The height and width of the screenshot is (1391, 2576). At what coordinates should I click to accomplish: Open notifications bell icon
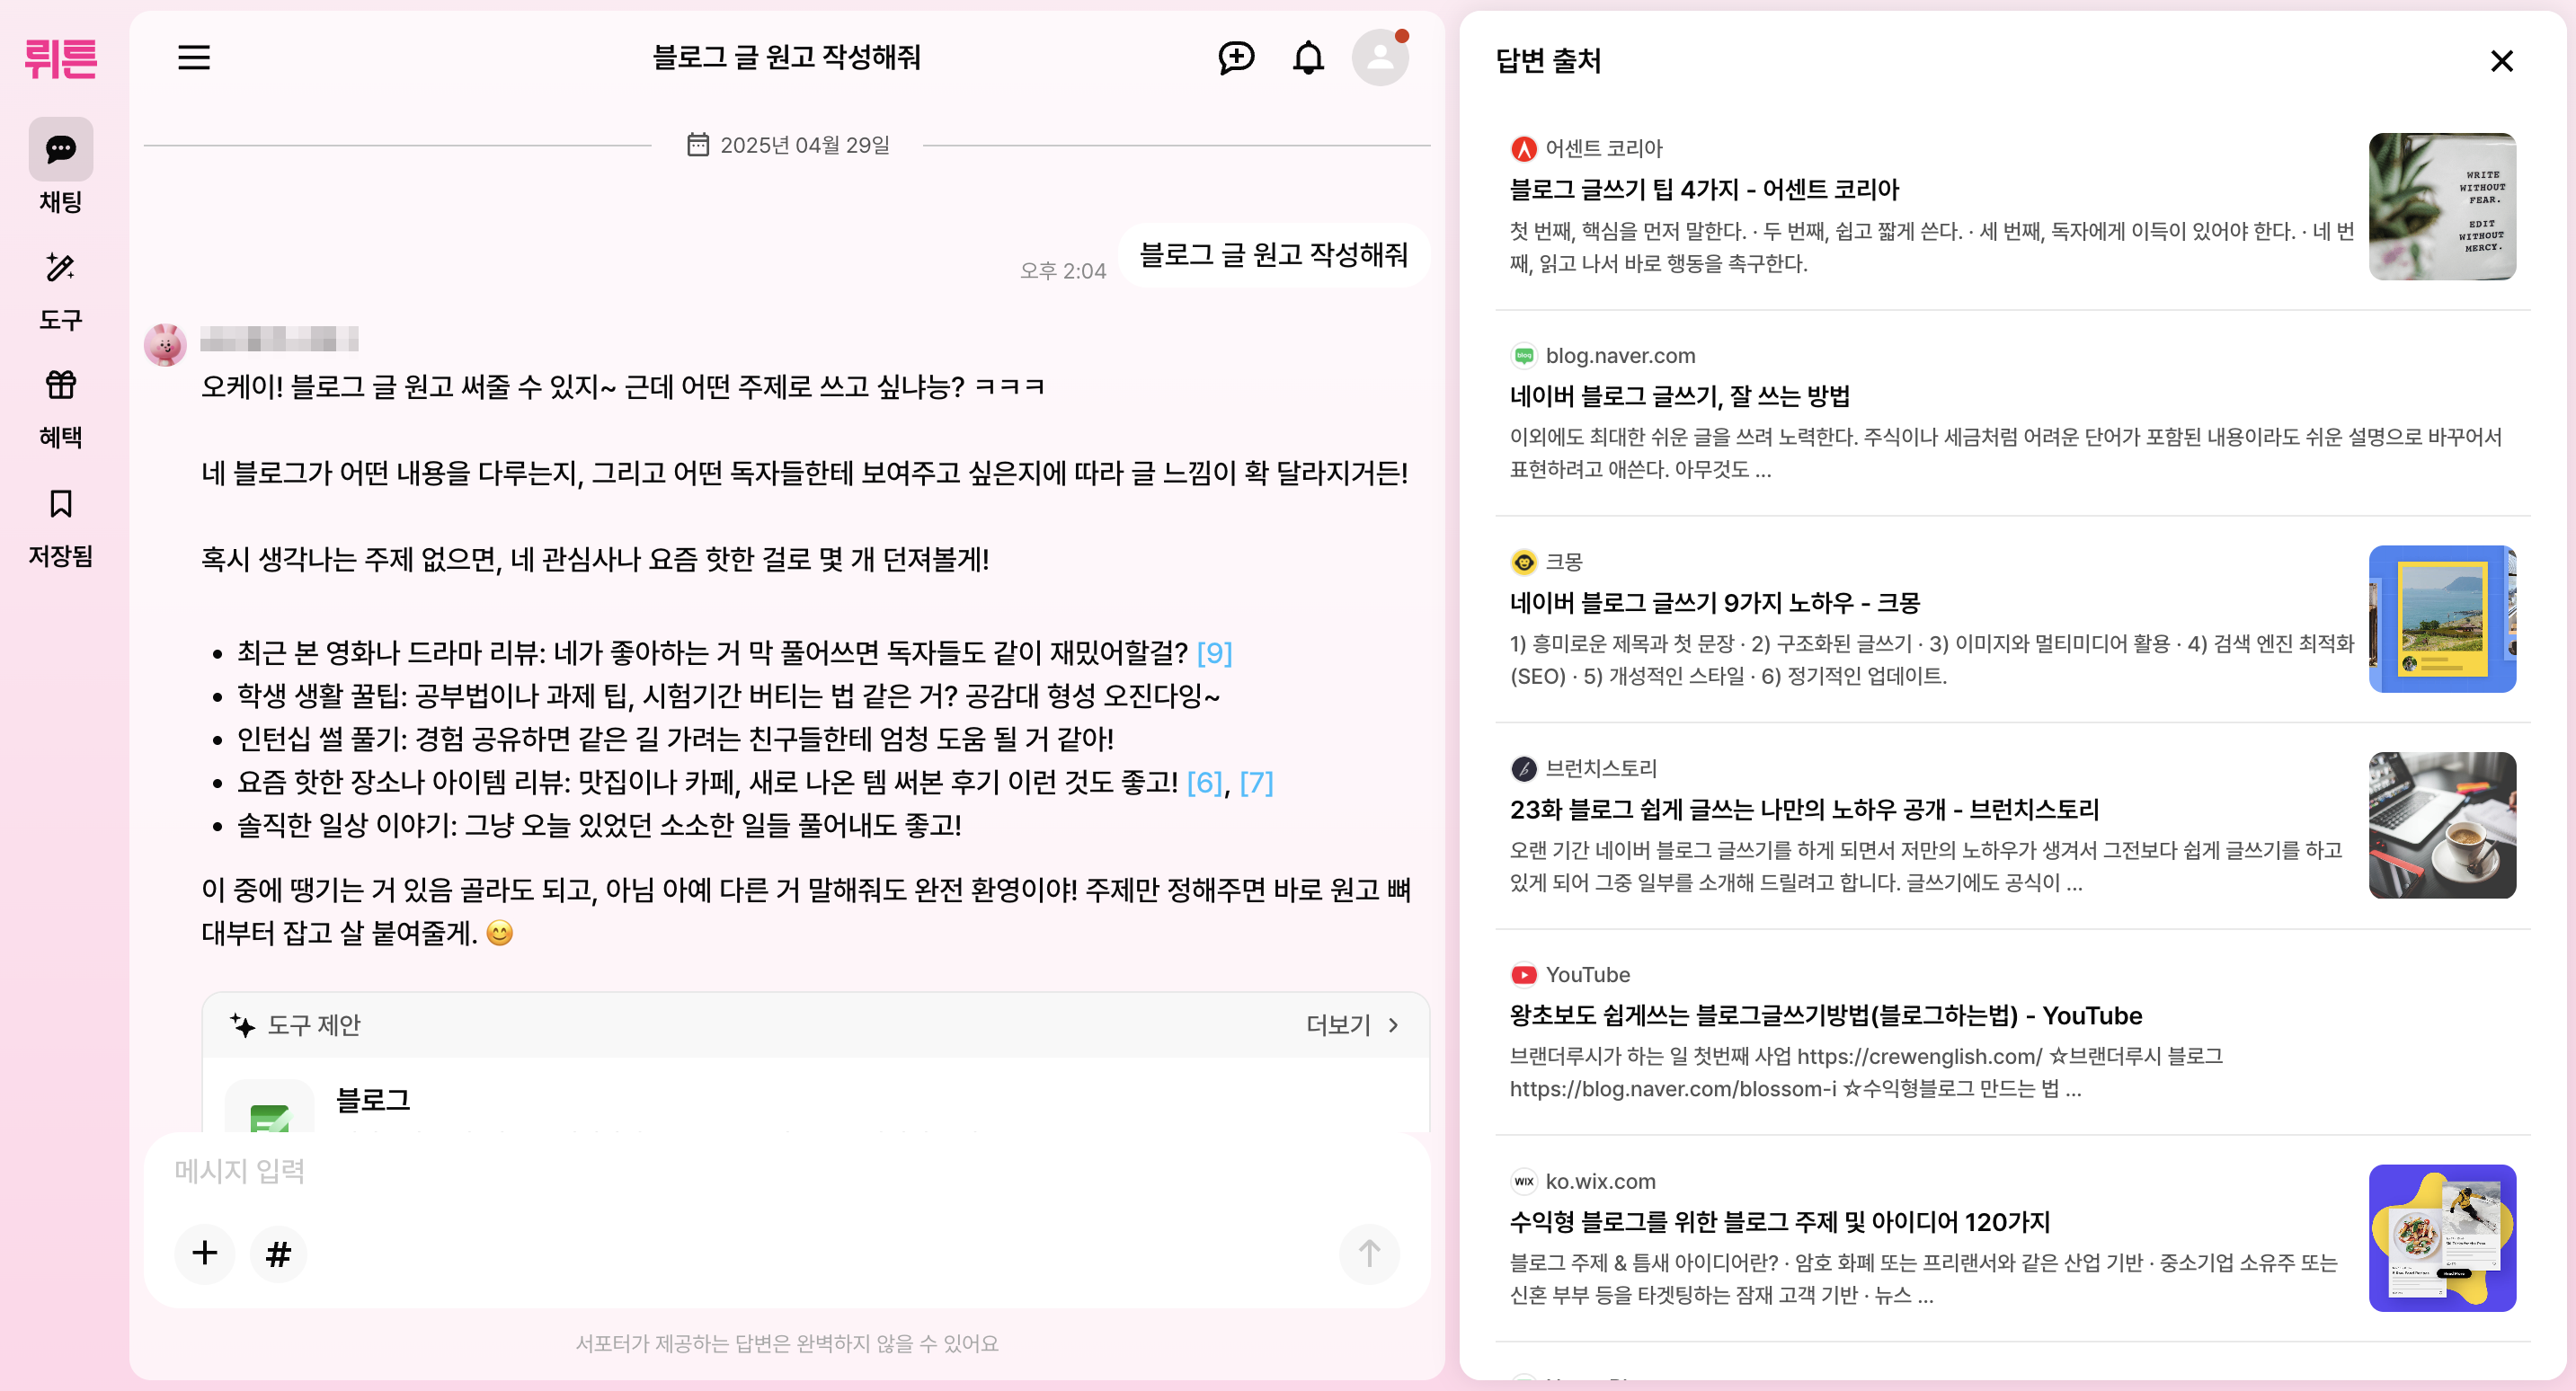point(1308,57)
